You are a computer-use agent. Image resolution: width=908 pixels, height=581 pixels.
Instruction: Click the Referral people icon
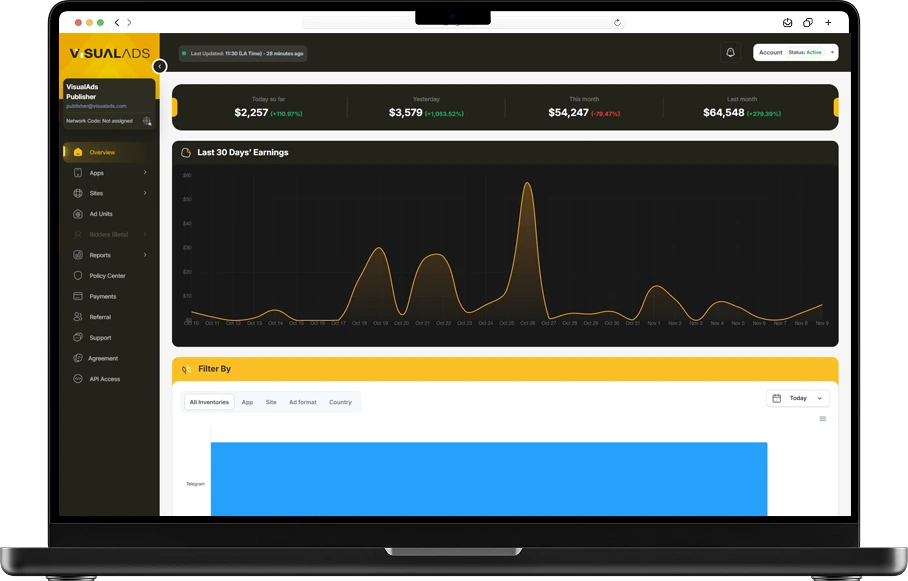80,316
